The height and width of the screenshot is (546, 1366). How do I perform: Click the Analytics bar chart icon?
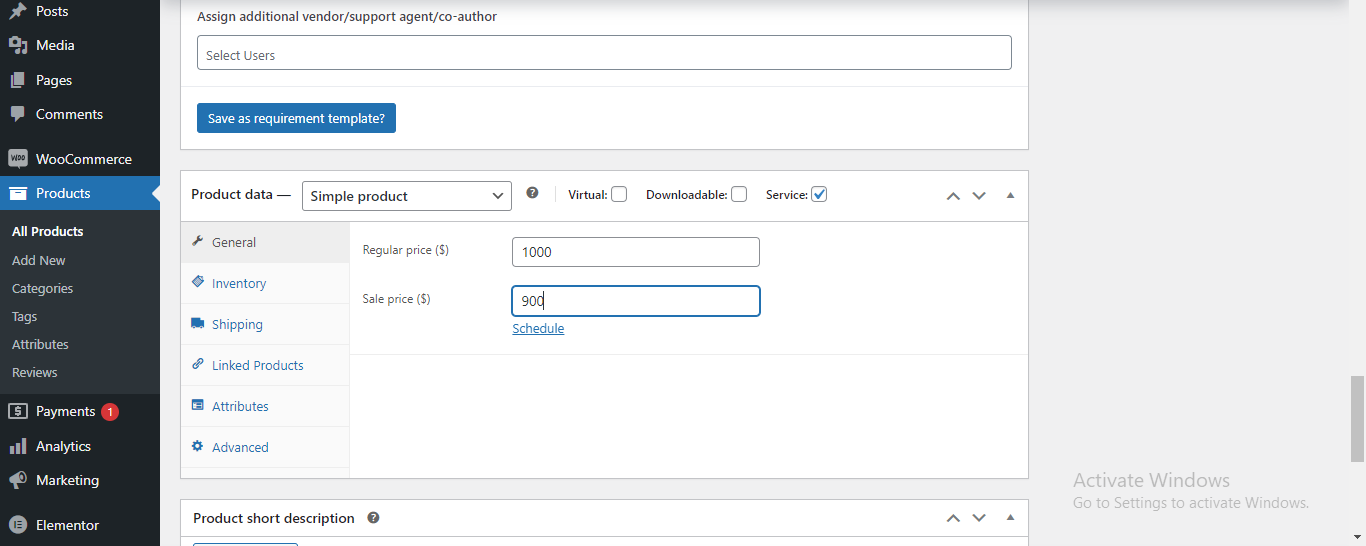point(17,446)
